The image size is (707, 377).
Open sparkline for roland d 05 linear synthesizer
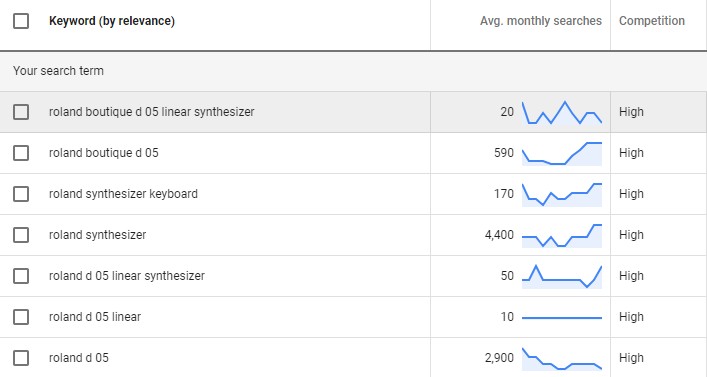pyautogui.click(x=562, y=276)
